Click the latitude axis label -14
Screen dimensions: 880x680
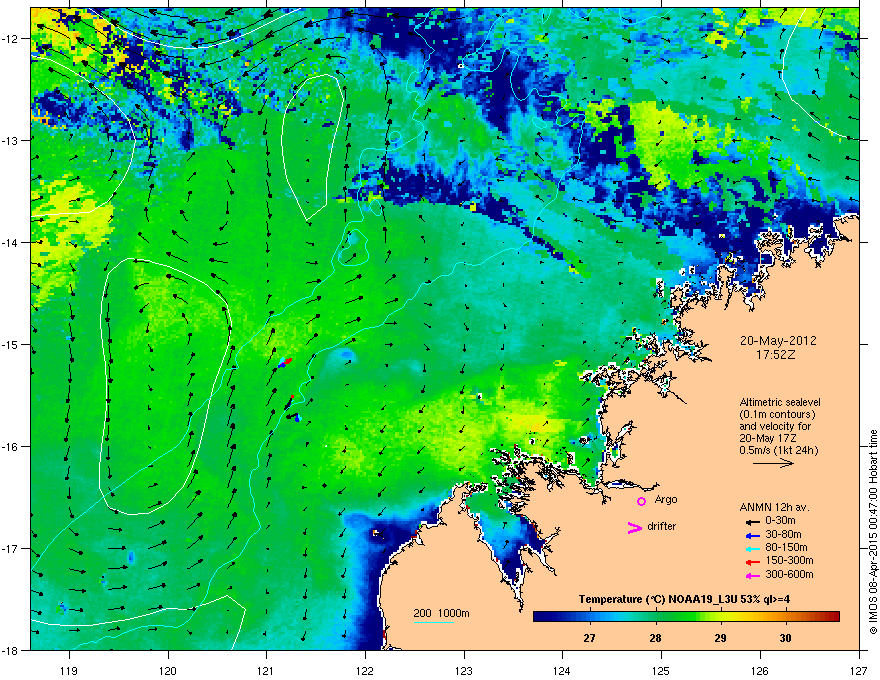coord(11,243)
